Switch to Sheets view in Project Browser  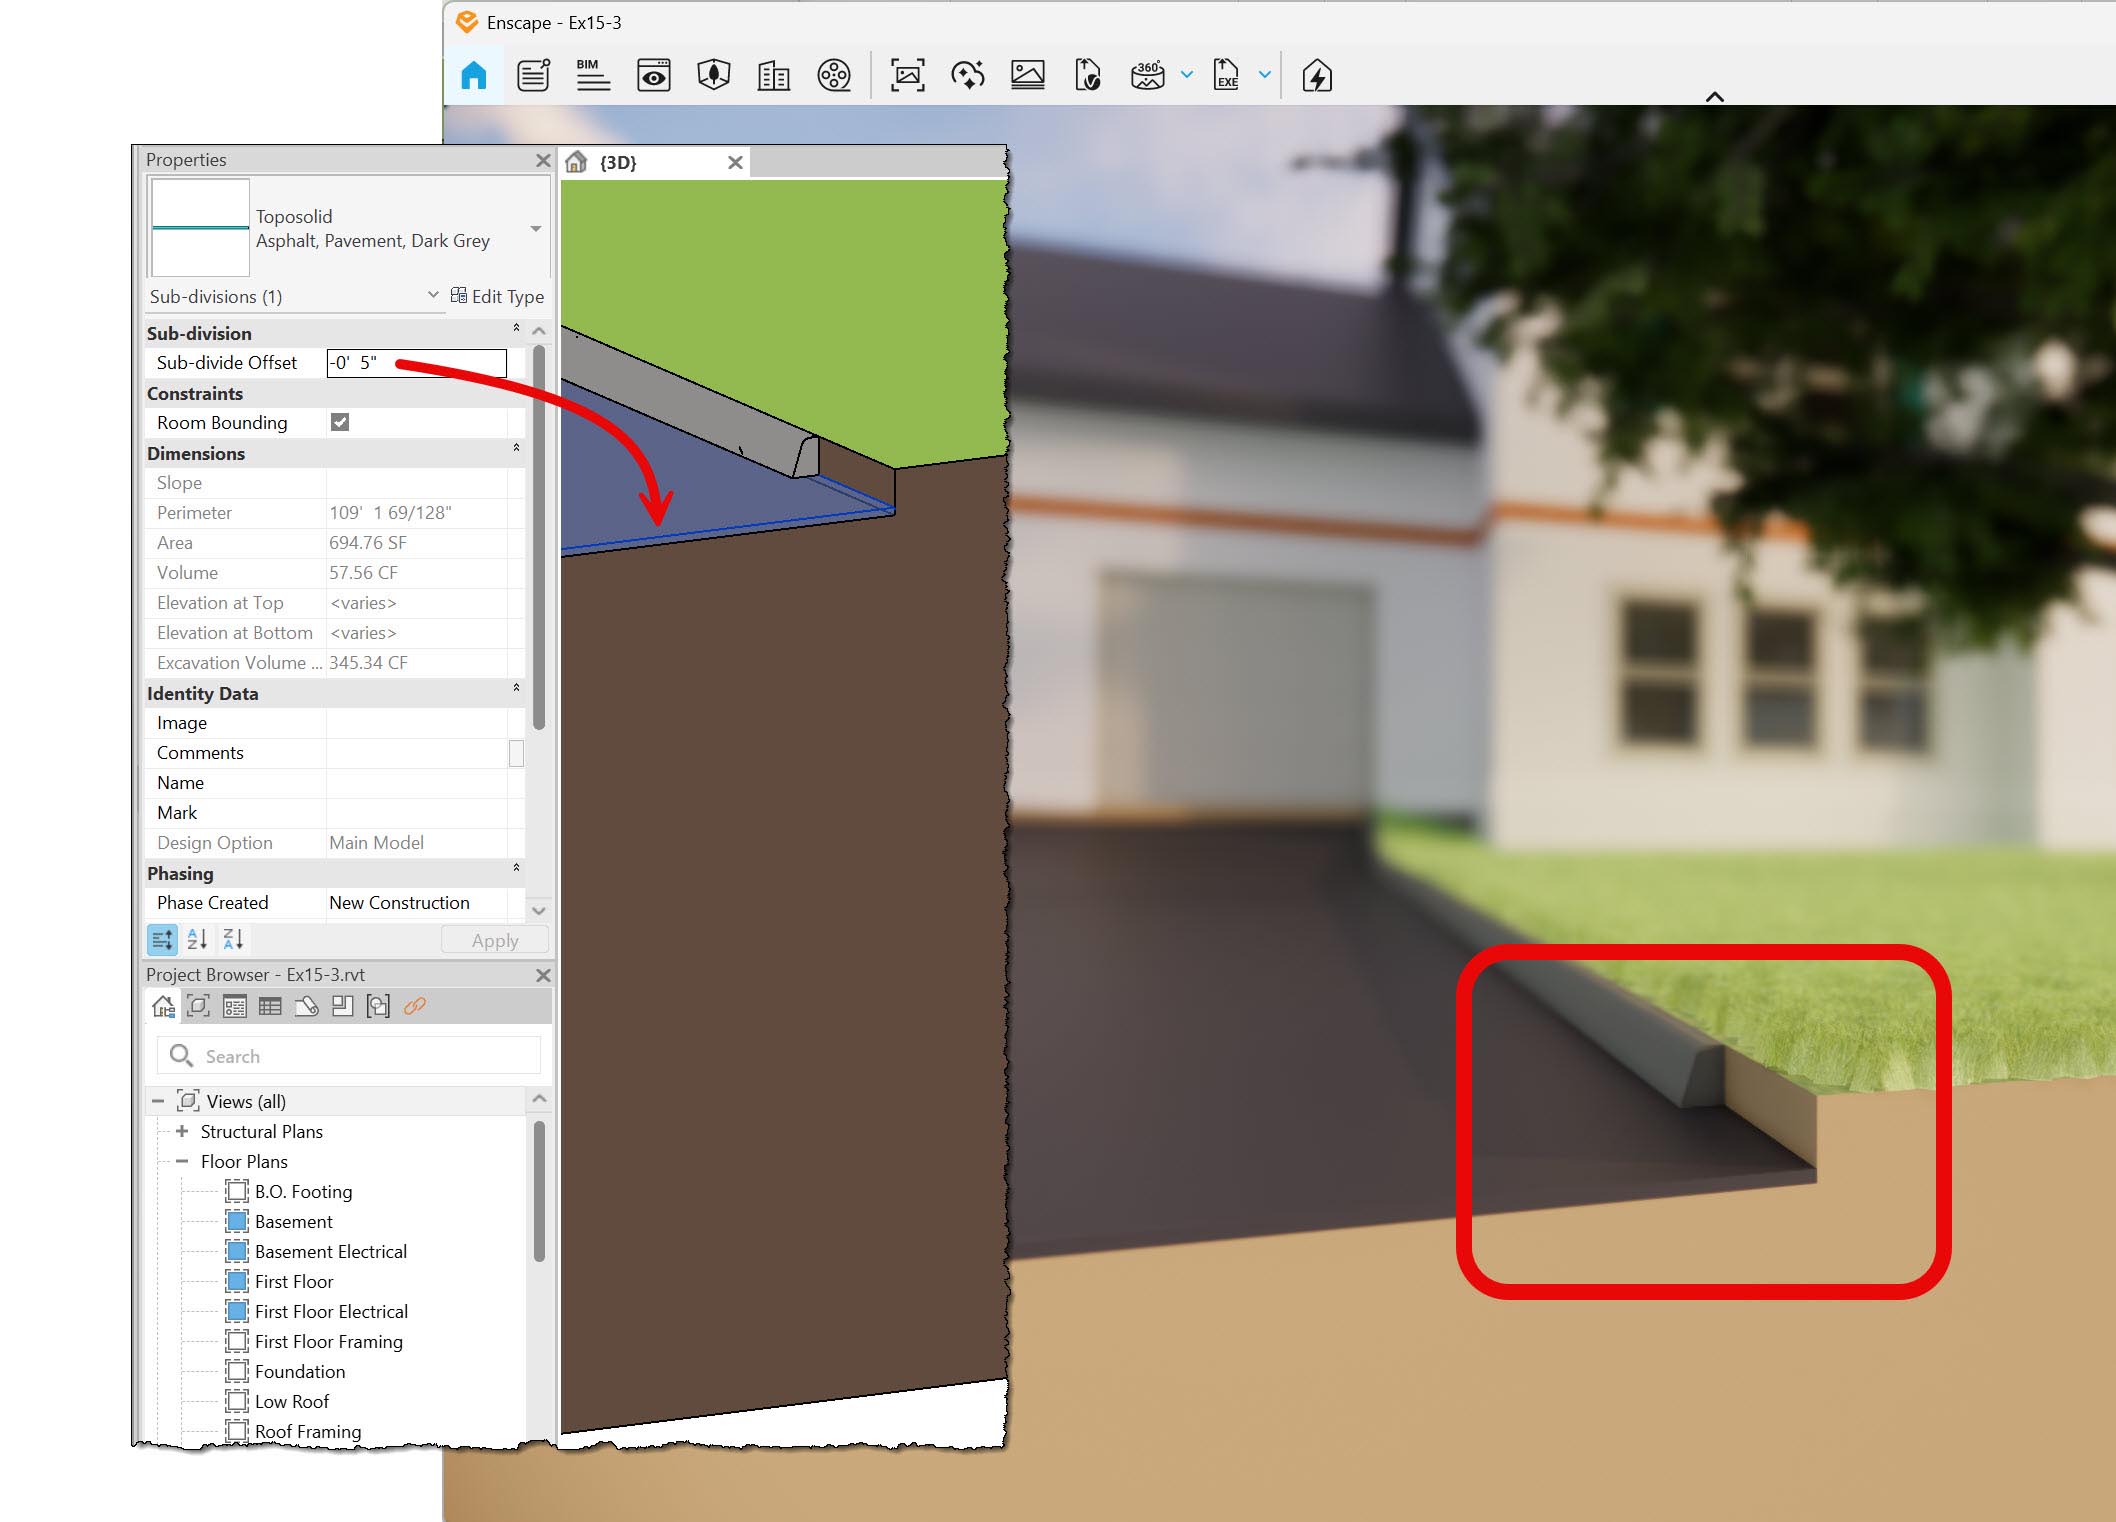point(306,1007)
